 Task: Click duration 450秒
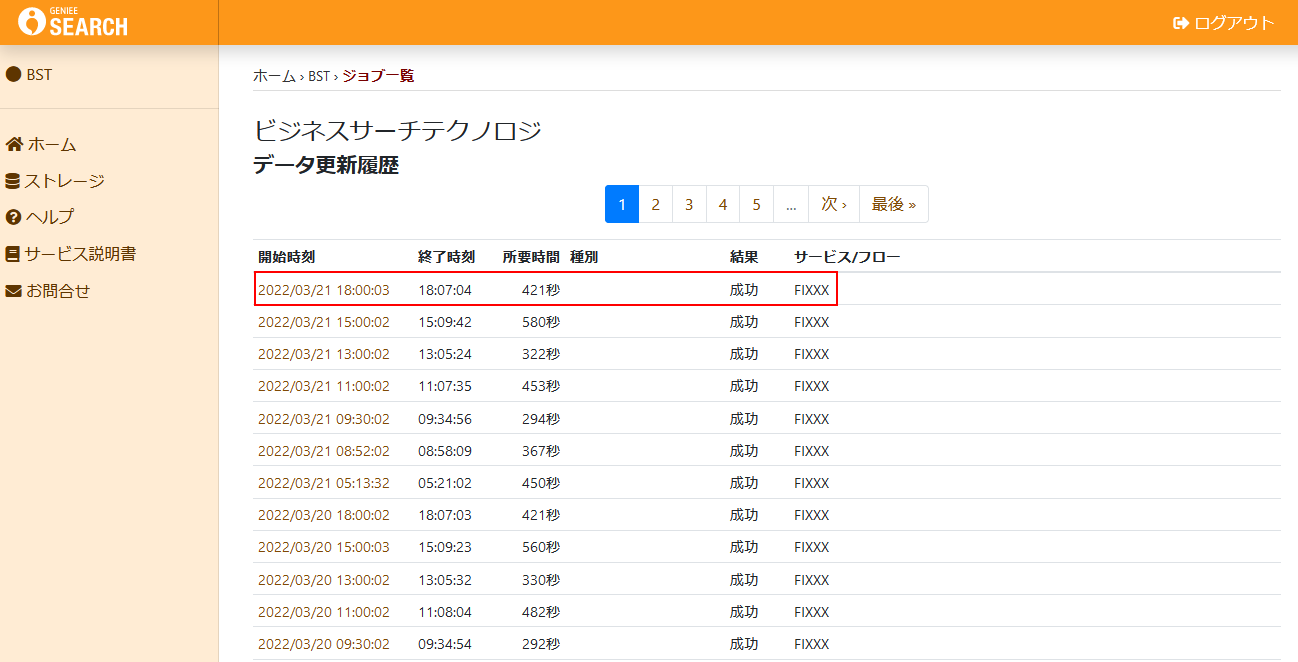[541, 483]
